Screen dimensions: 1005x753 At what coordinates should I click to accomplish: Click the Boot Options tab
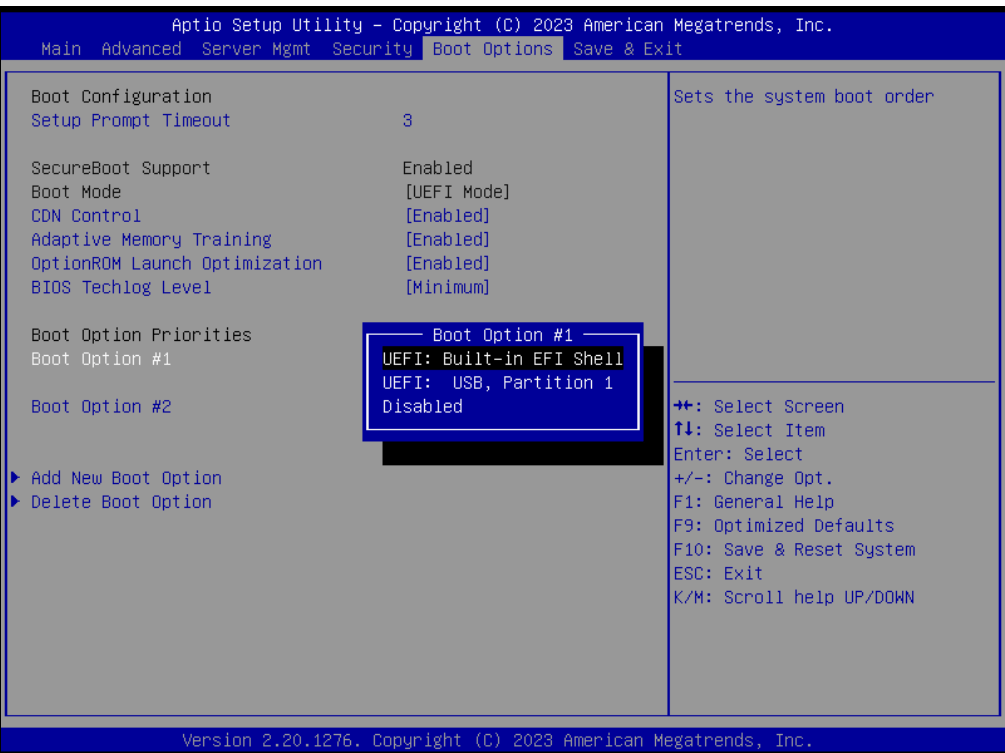tap(492, 49)
